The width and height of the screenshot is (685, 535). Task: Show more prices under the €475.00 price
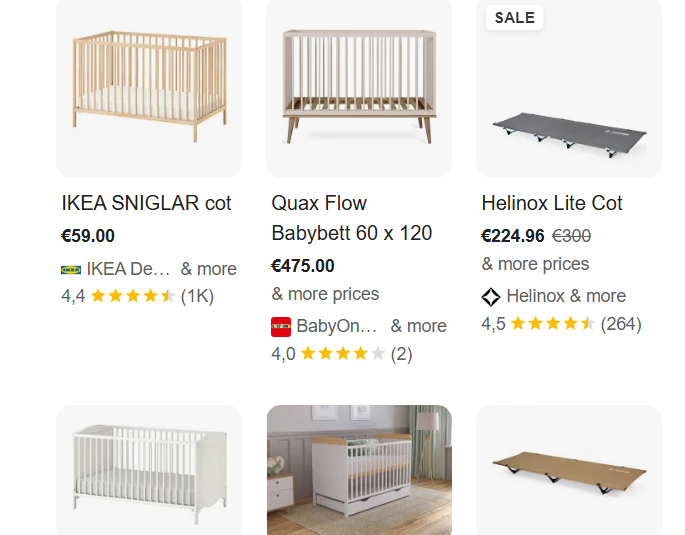point(325,294)
